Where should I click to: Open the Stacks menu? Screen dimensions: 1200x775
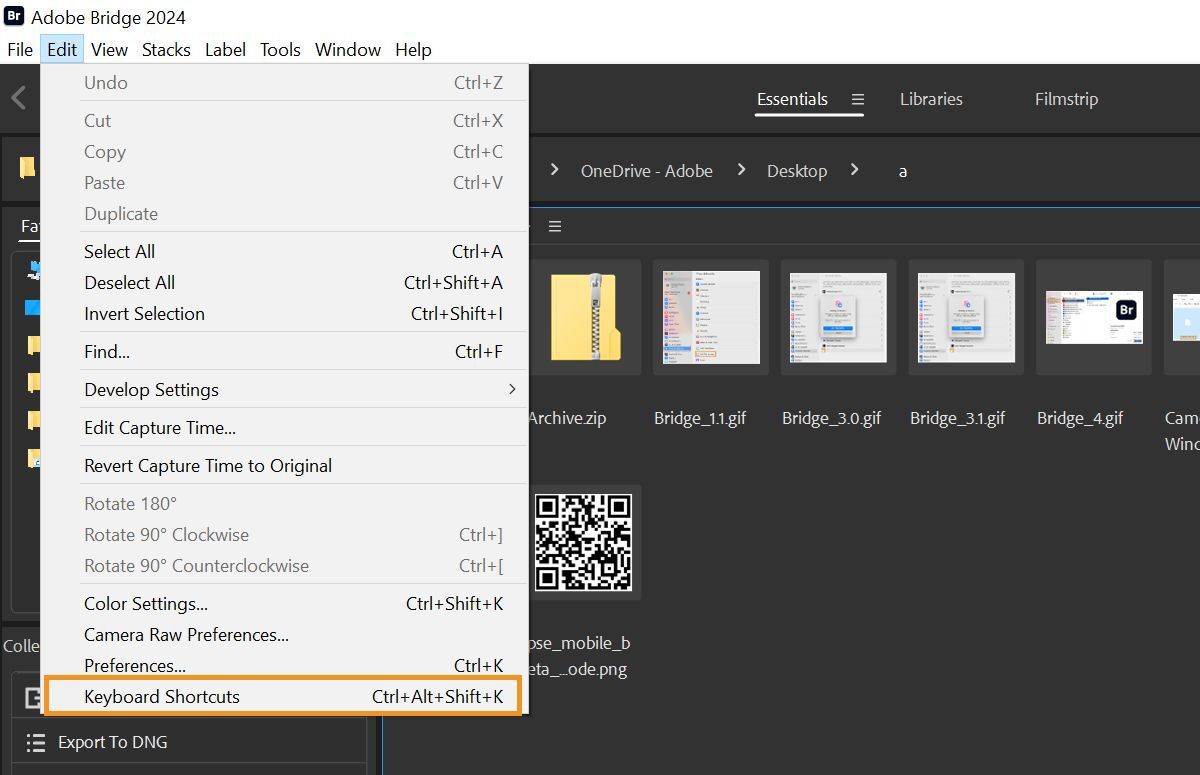click(166, 49)
